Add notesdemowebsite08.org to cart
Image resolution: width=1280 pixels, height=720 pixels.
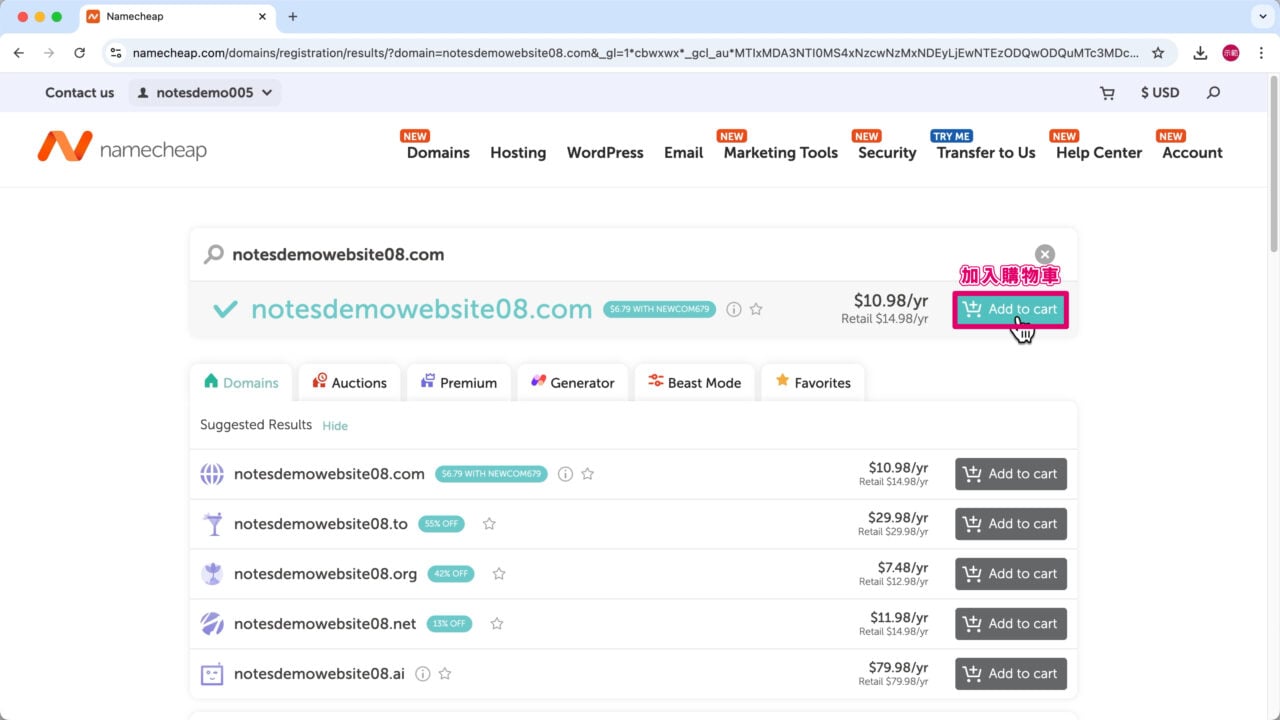click(x=1010, y=574)
